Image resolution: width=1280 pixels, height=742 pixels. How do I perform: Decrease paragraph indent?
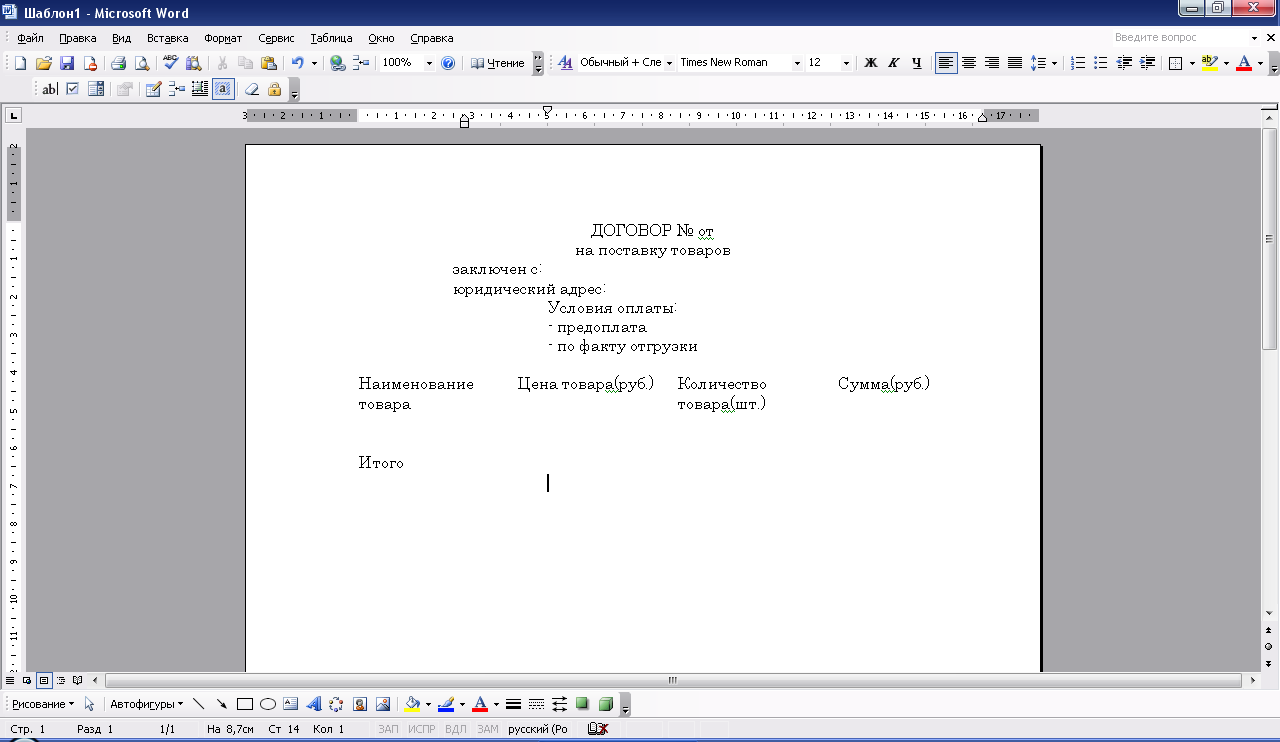point(1124,63)
